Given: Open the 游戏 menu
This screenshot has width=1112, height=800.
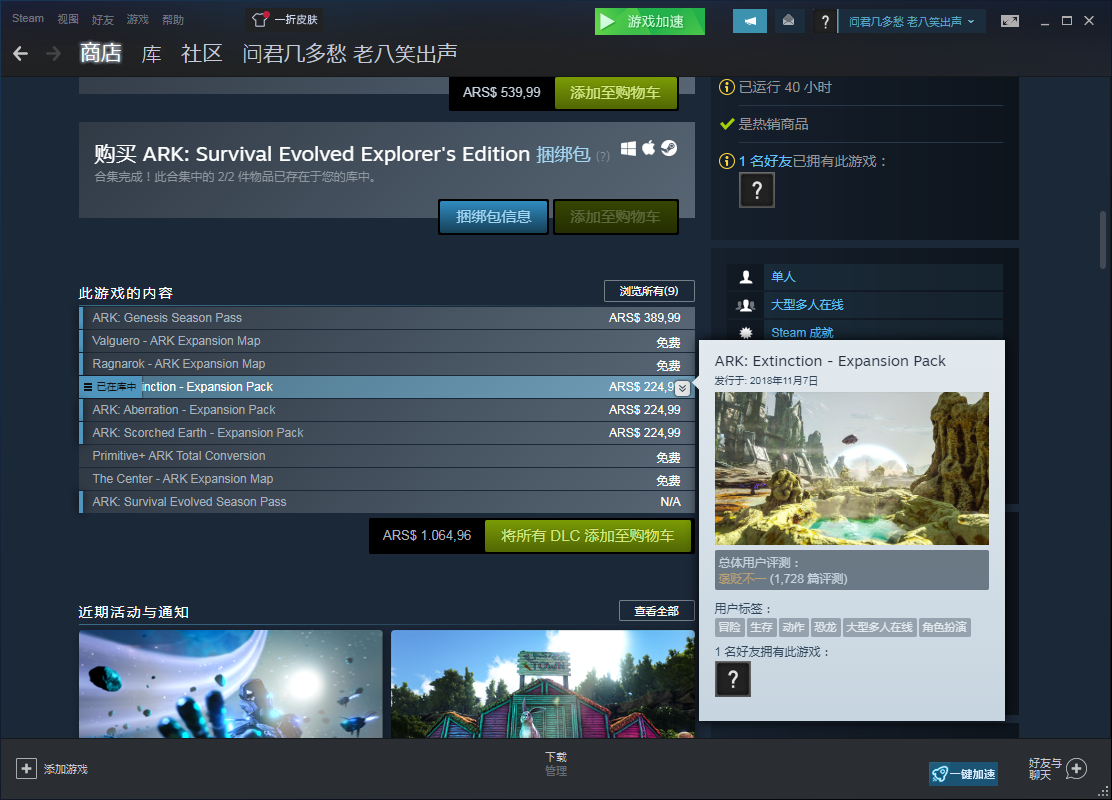Looking at the screenshot, I should [x=138, y=19].
